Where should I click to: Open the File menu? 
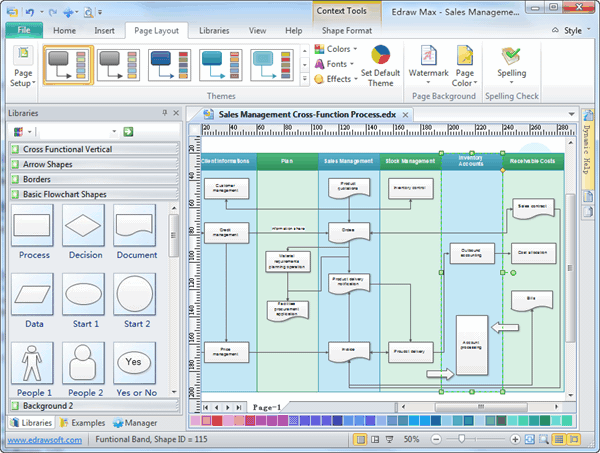coord(22,31)
